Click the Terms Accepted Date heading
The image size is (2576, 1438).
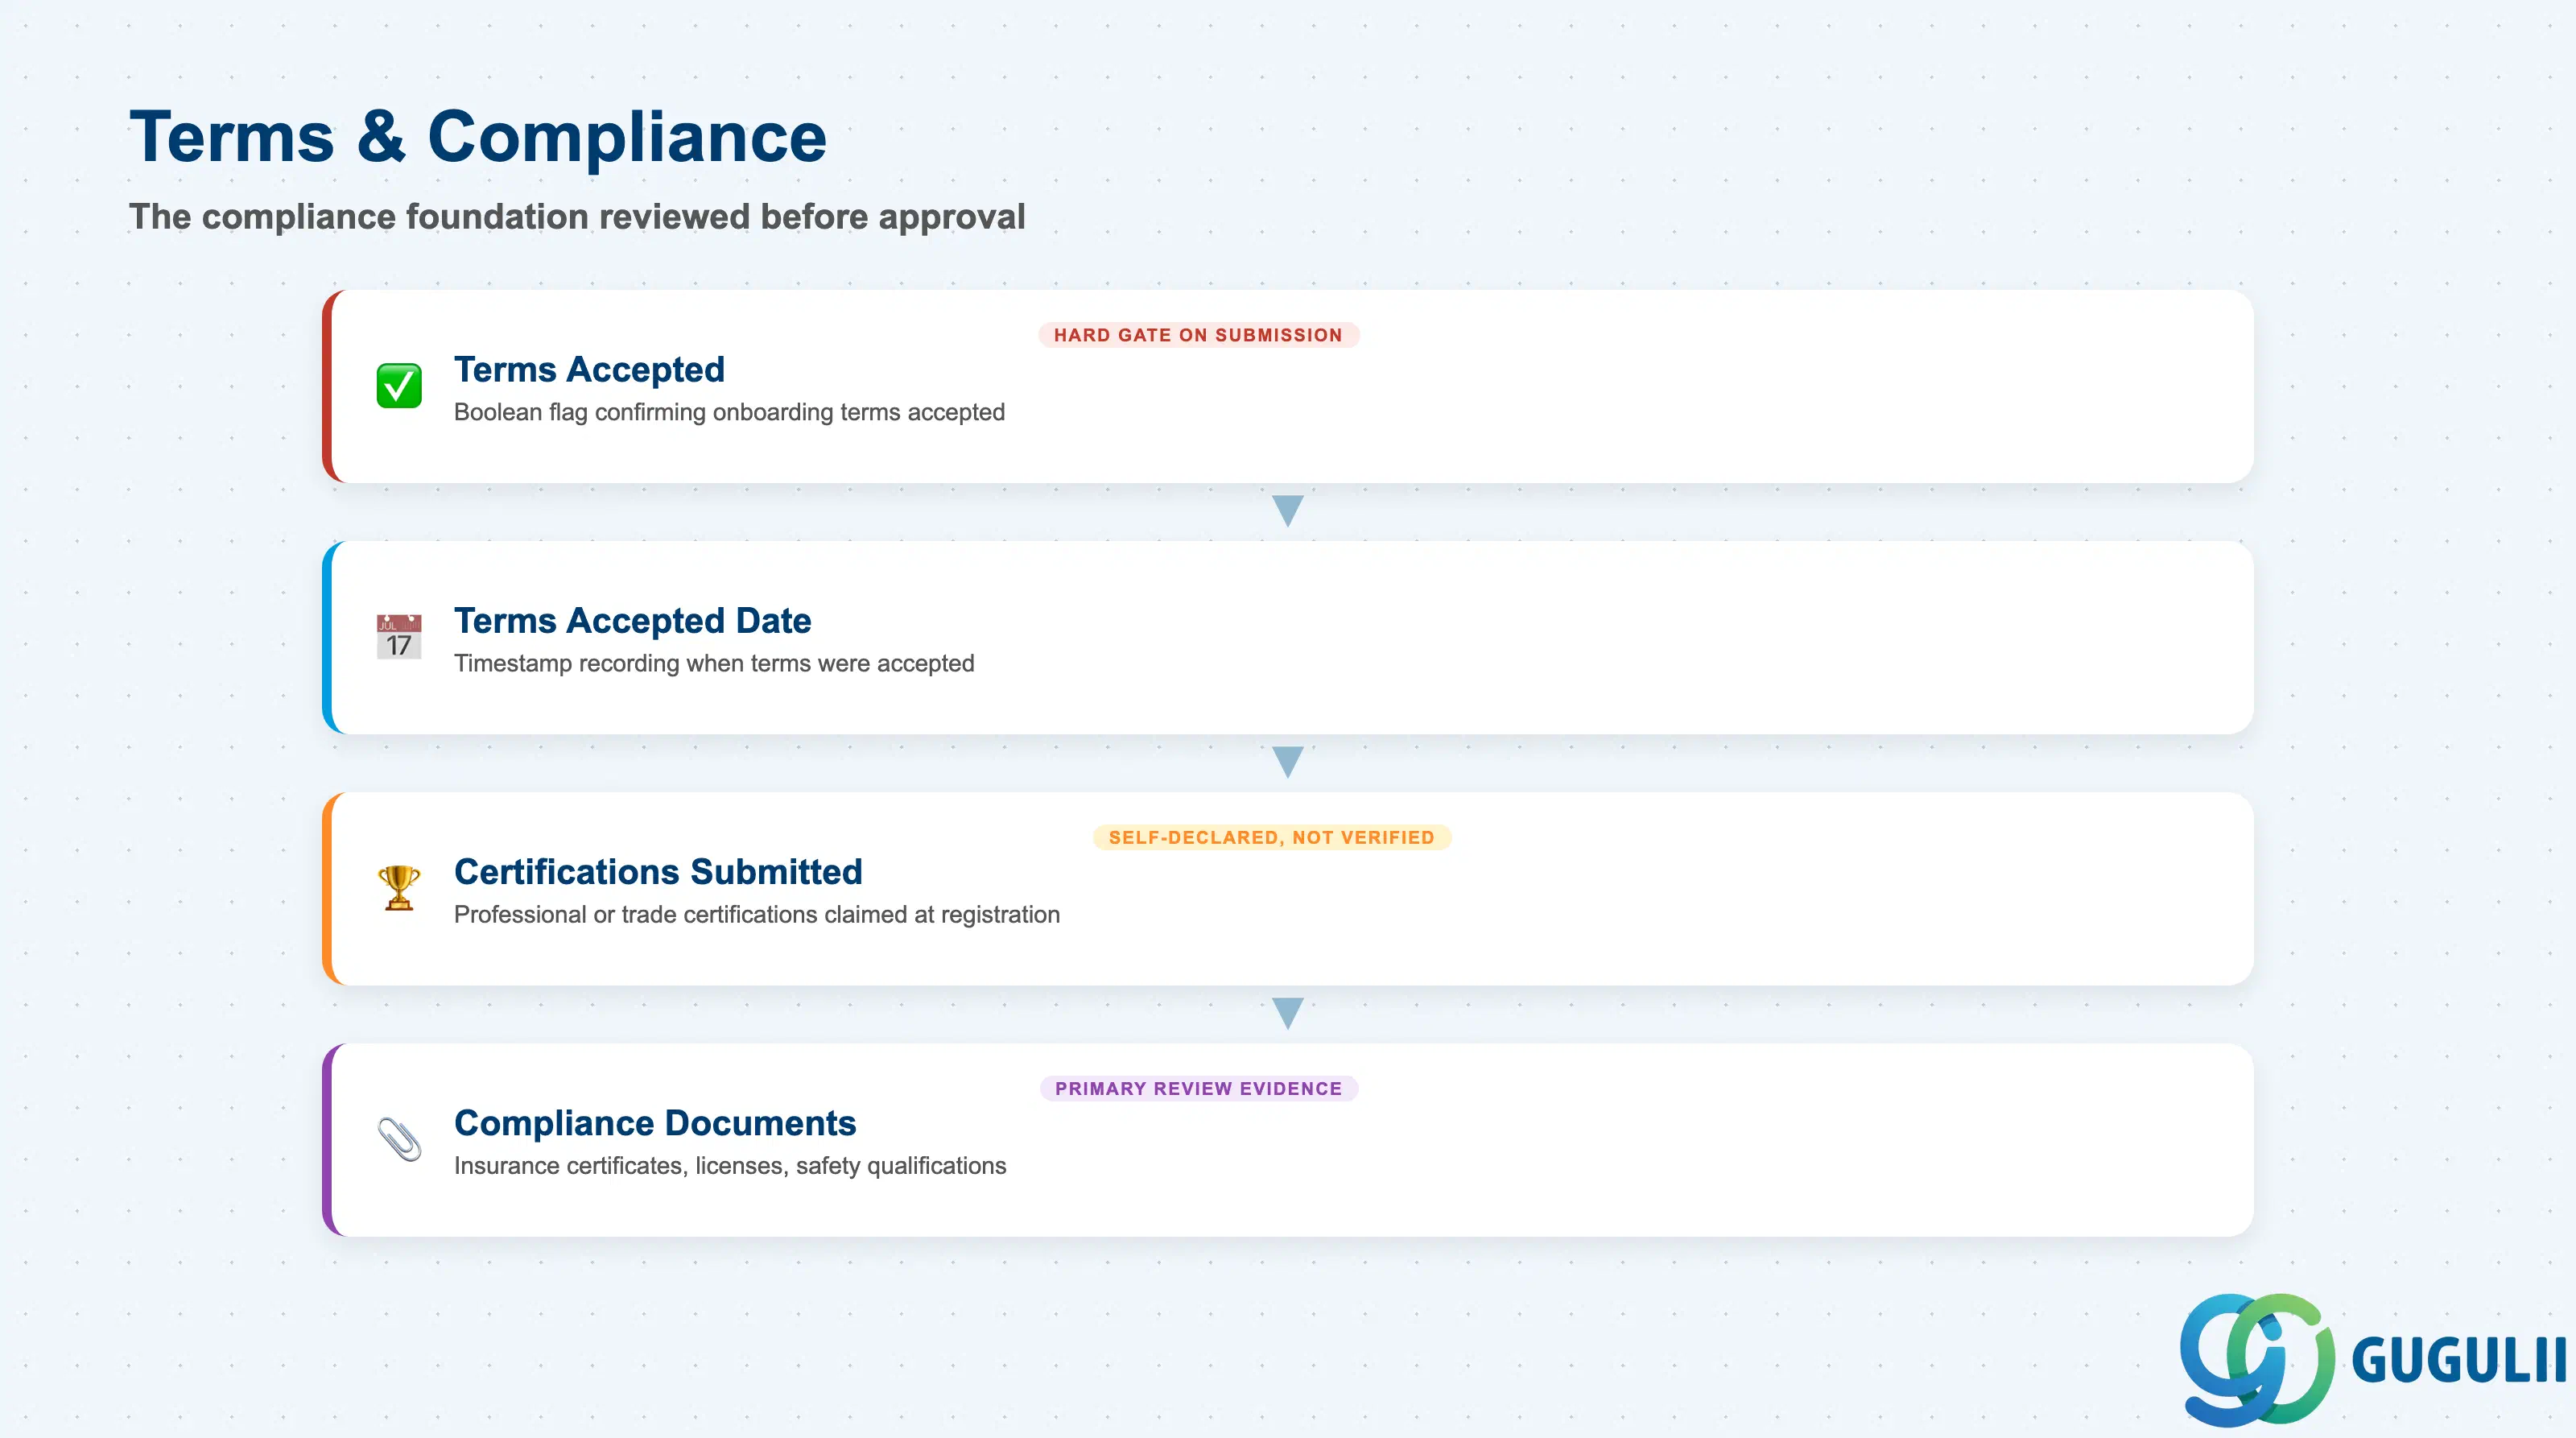(632, 621)
